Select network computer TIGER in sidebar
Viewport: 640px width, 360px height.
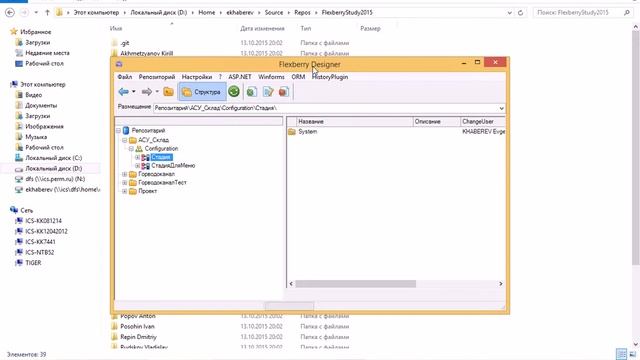[x=33, y=263]
